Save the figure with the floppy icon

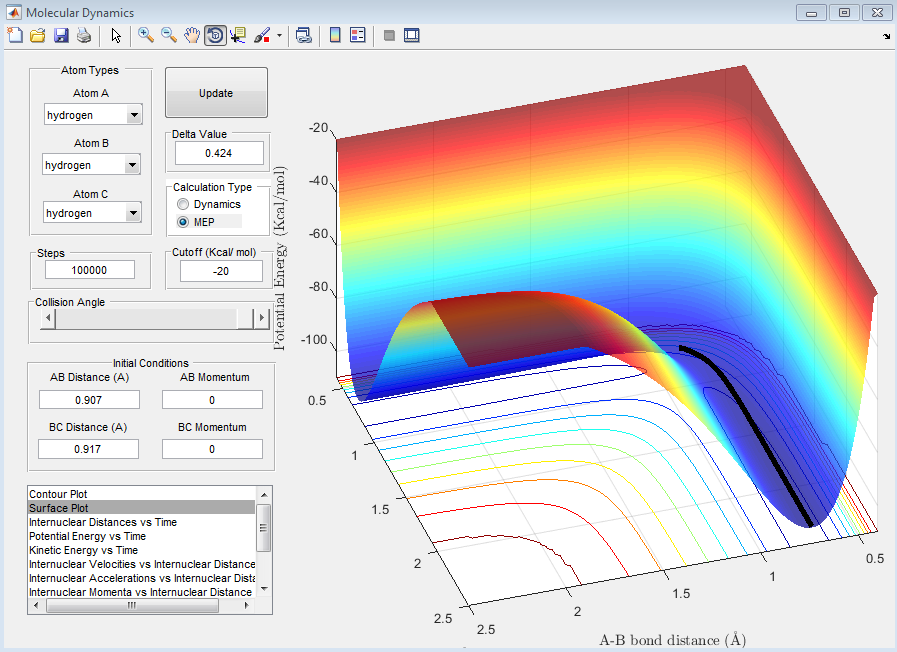click(60, 36)
